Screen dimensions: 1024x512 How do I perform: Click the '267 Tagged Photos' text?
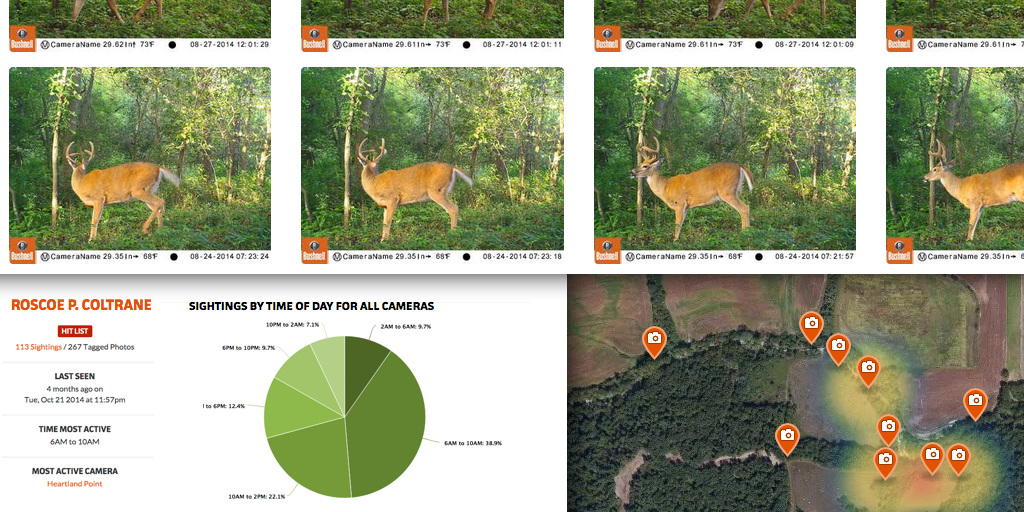coord(101,347)
